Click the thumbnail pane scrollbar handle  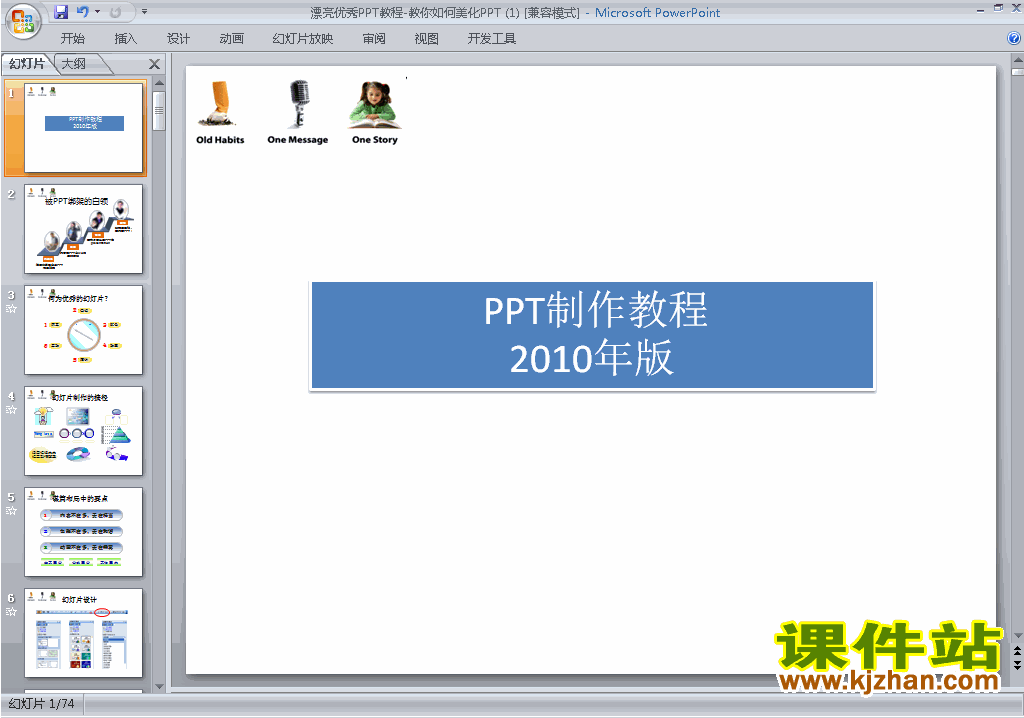tap(159, 110)
